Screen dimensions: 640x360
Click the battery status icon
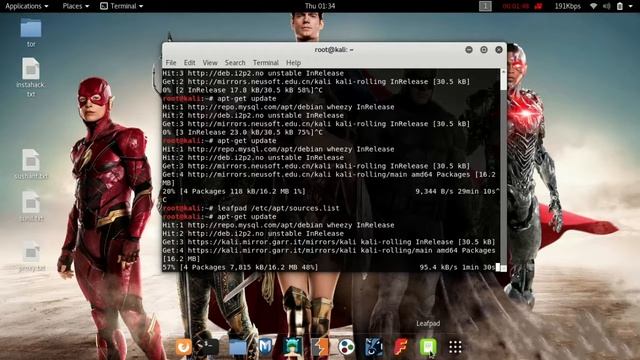click(x=620, y=6)
